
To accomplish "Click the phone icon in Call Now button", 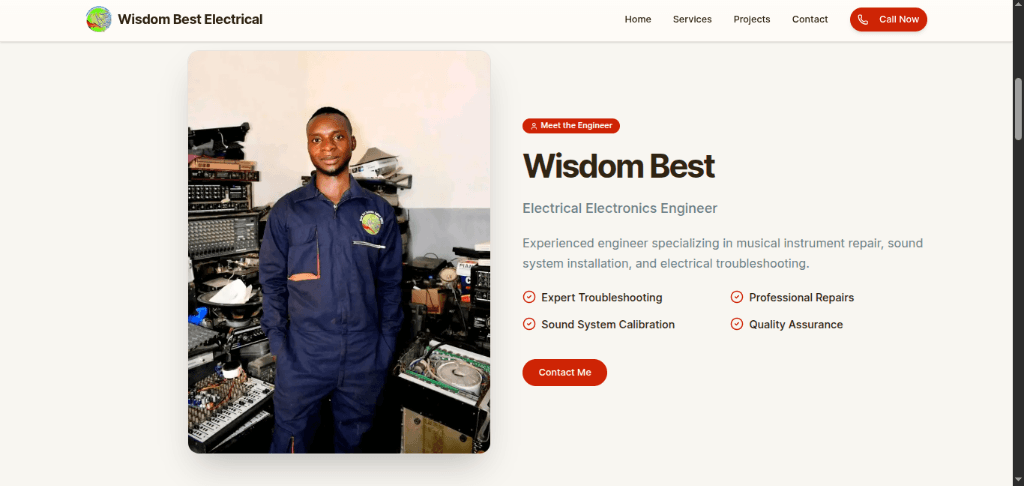I will click(x=863, y=20).
